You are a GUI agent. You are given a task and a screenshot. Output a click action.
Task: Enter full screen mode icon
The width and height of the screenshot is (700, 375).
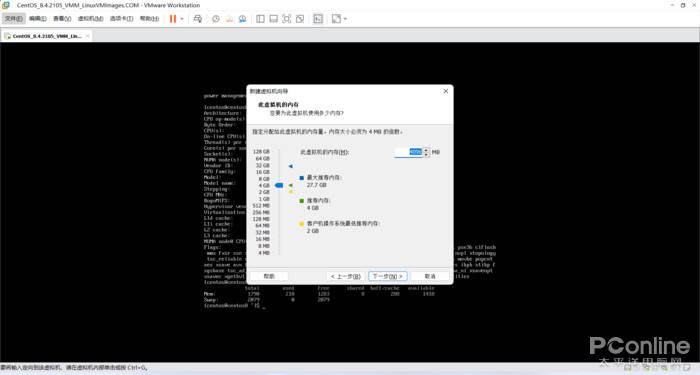pos(287,19)
